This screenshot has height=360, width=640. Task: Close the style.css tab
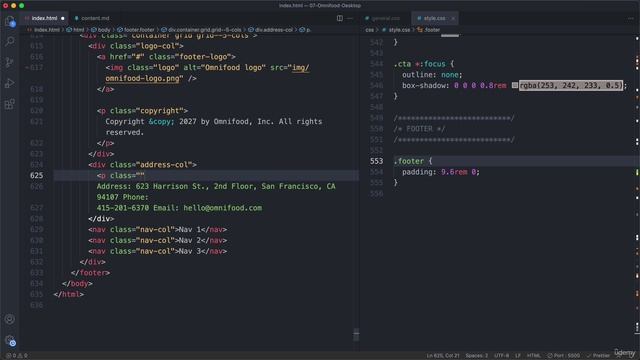[x=453, y=18]
